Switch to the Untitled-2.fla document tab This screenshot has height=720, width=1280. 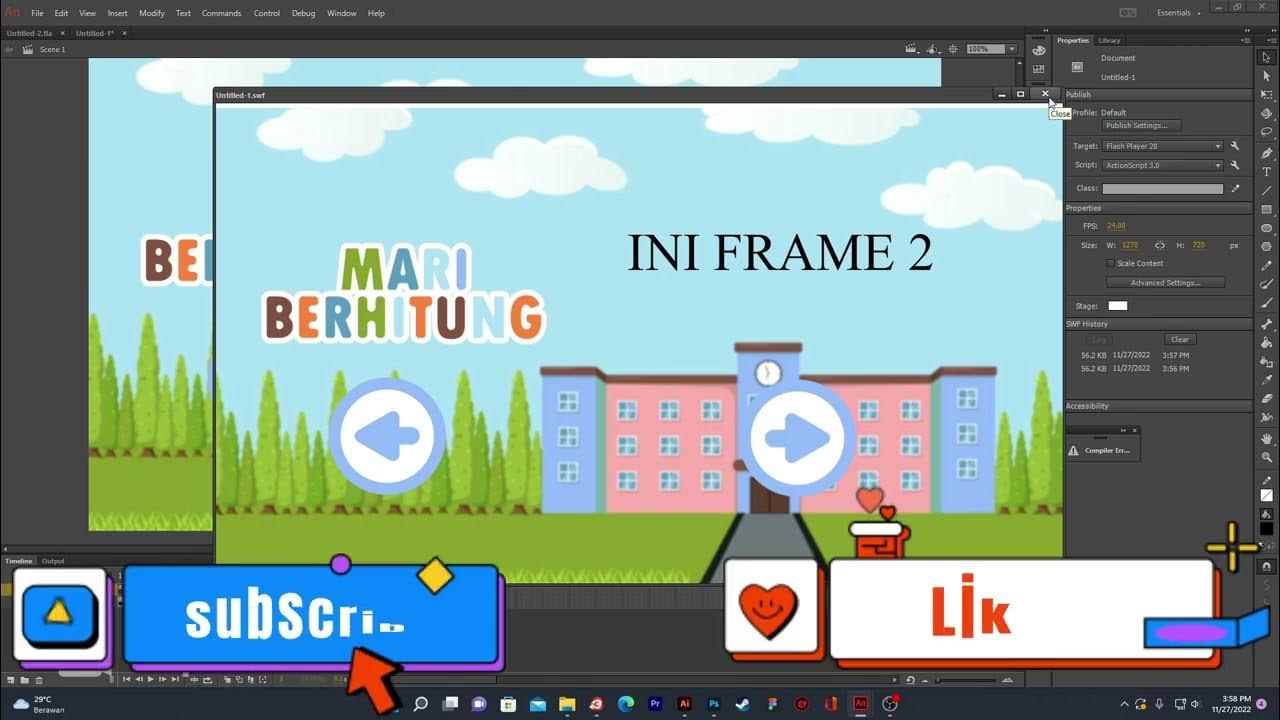(x=29, y=33)
